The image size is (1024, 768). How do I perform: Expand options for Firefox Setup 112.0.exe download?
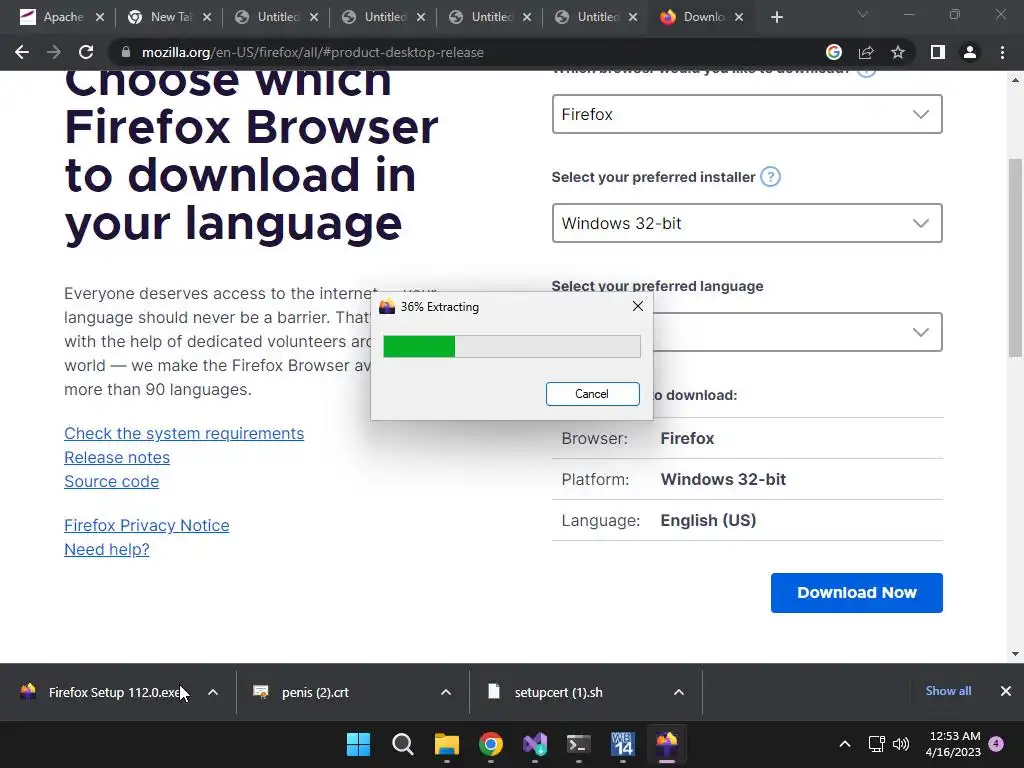pos(213,692)
